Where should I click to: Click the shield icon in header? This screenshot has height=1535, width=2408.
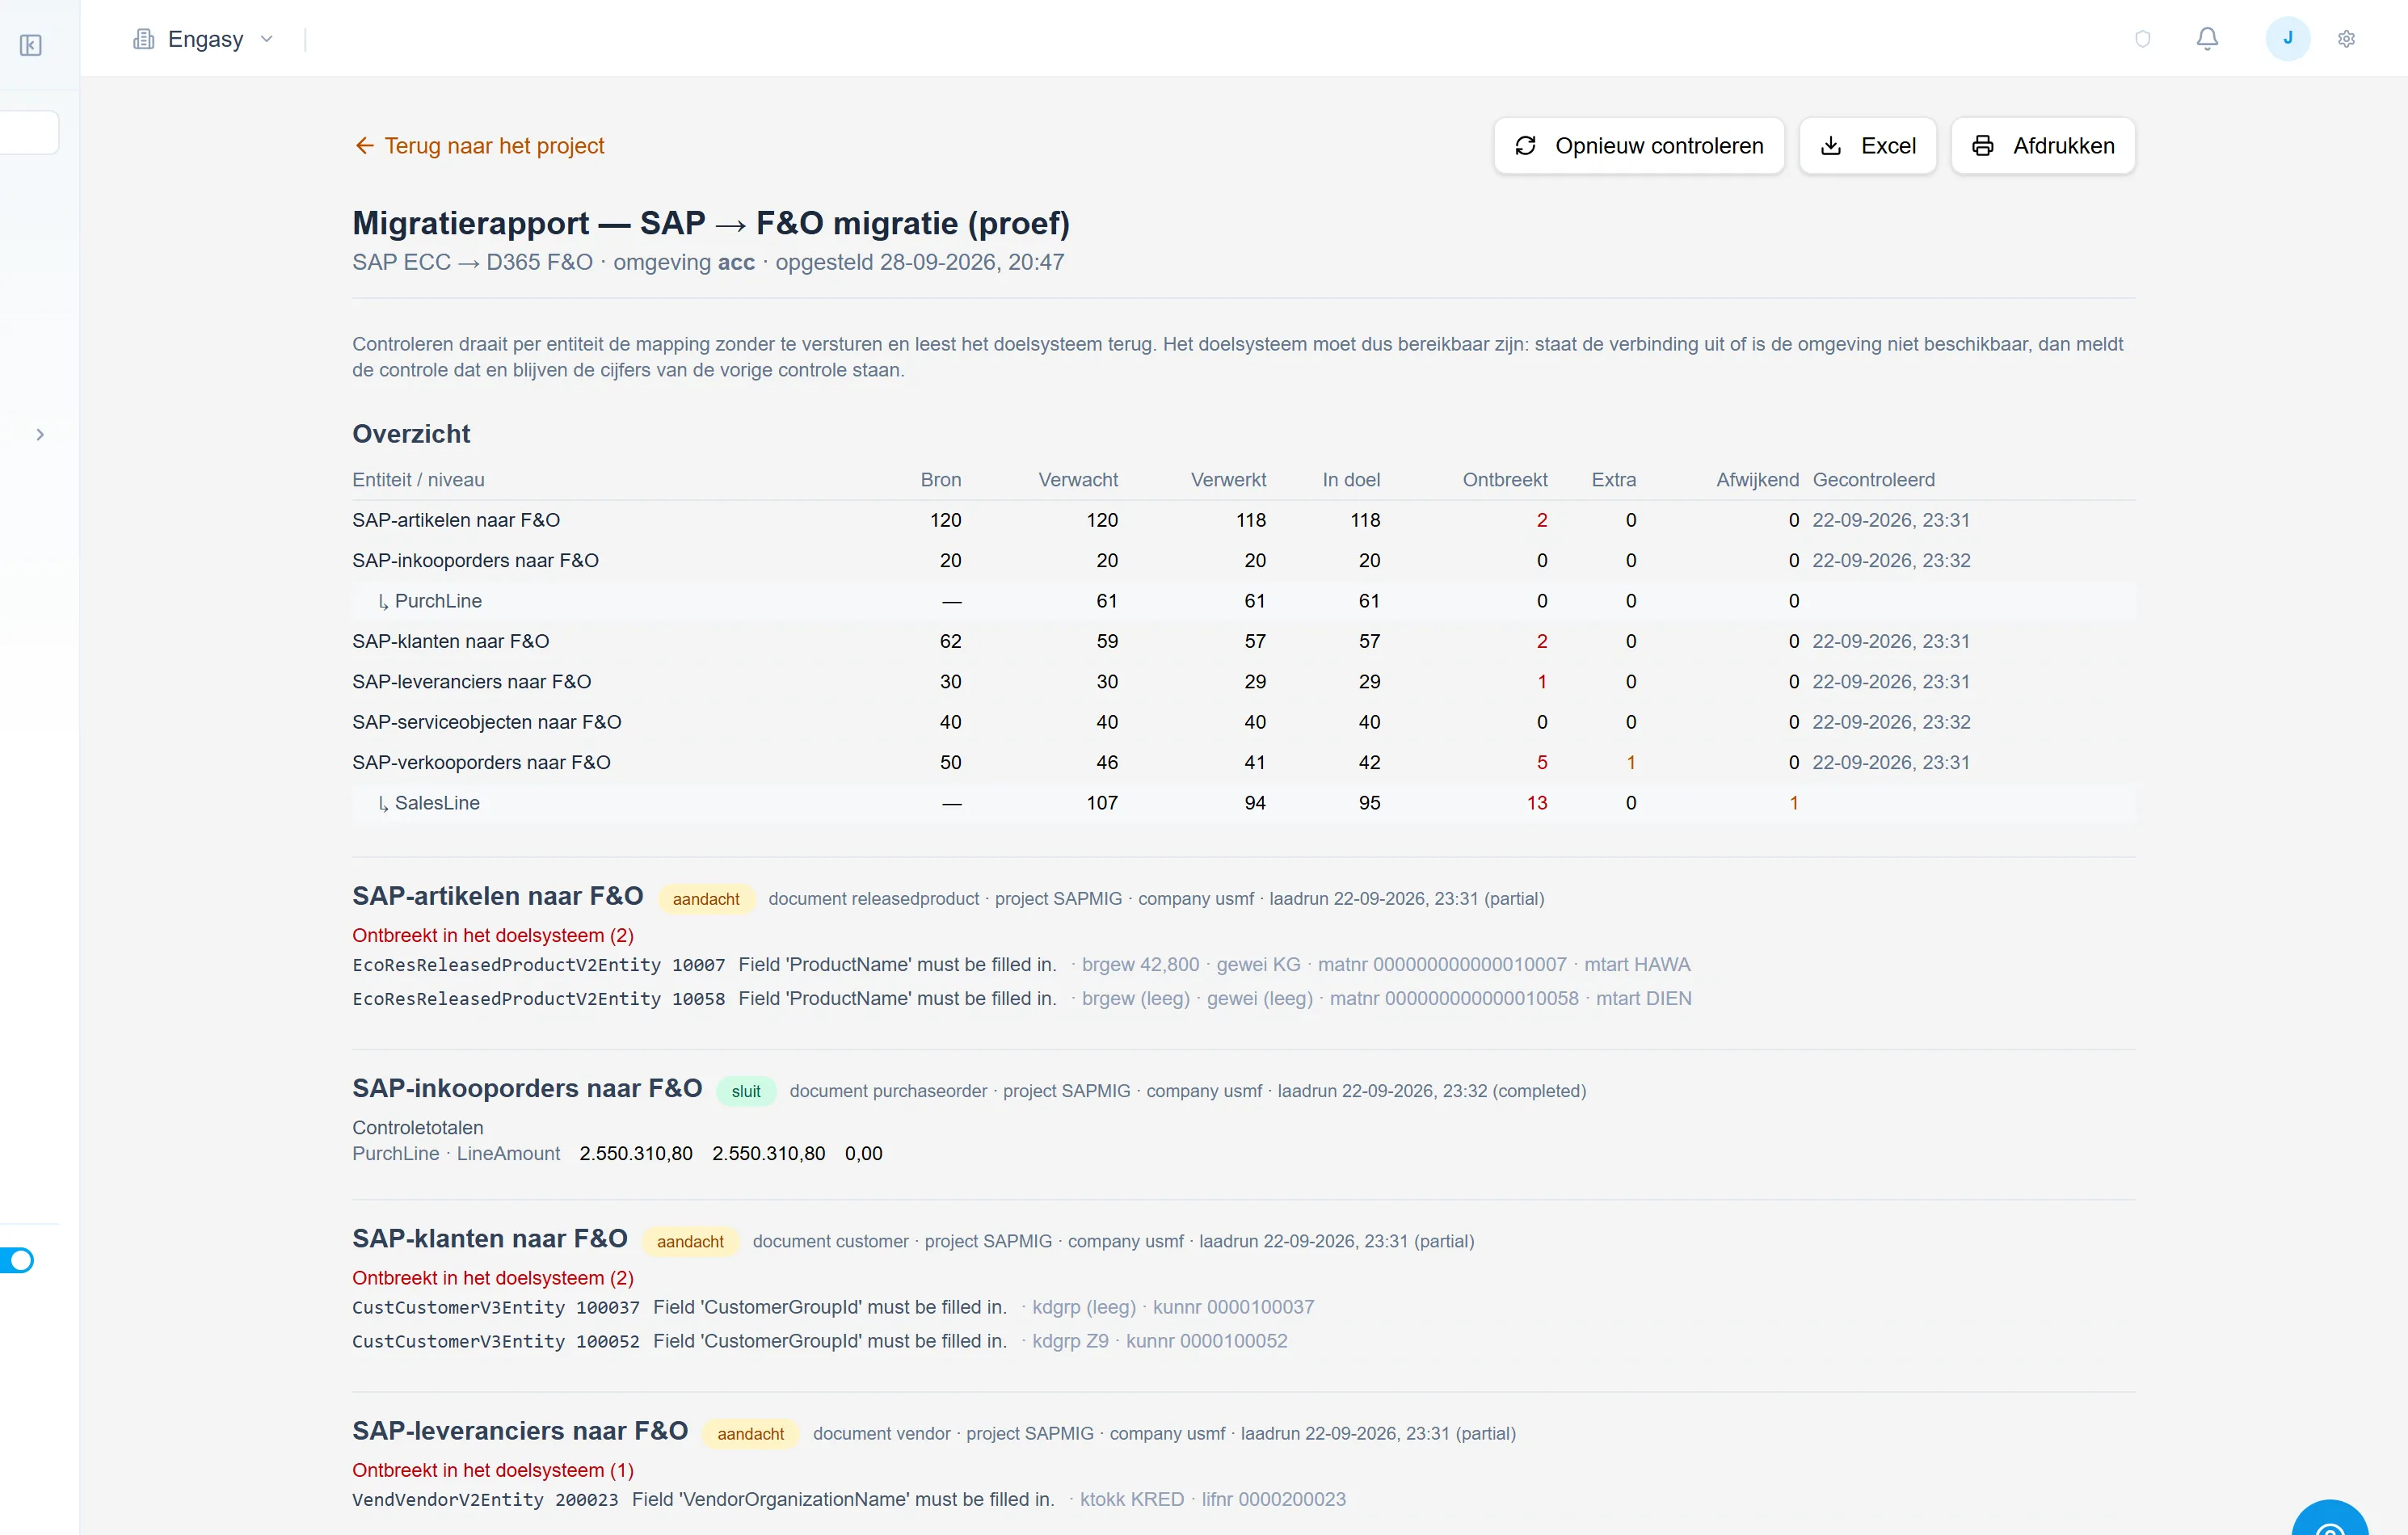[x=2142, y=39]
